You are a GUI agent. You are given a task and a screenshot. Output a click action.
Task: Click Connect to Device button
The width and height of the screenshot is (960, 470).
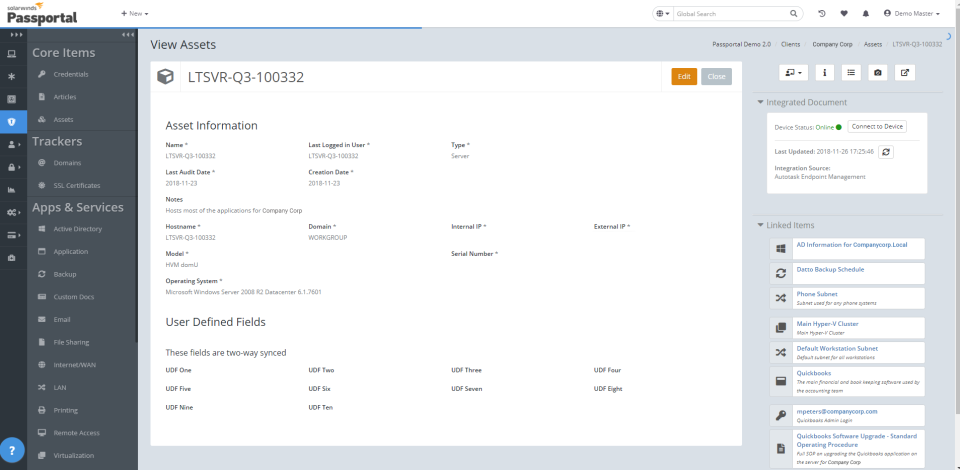point(877,127)
